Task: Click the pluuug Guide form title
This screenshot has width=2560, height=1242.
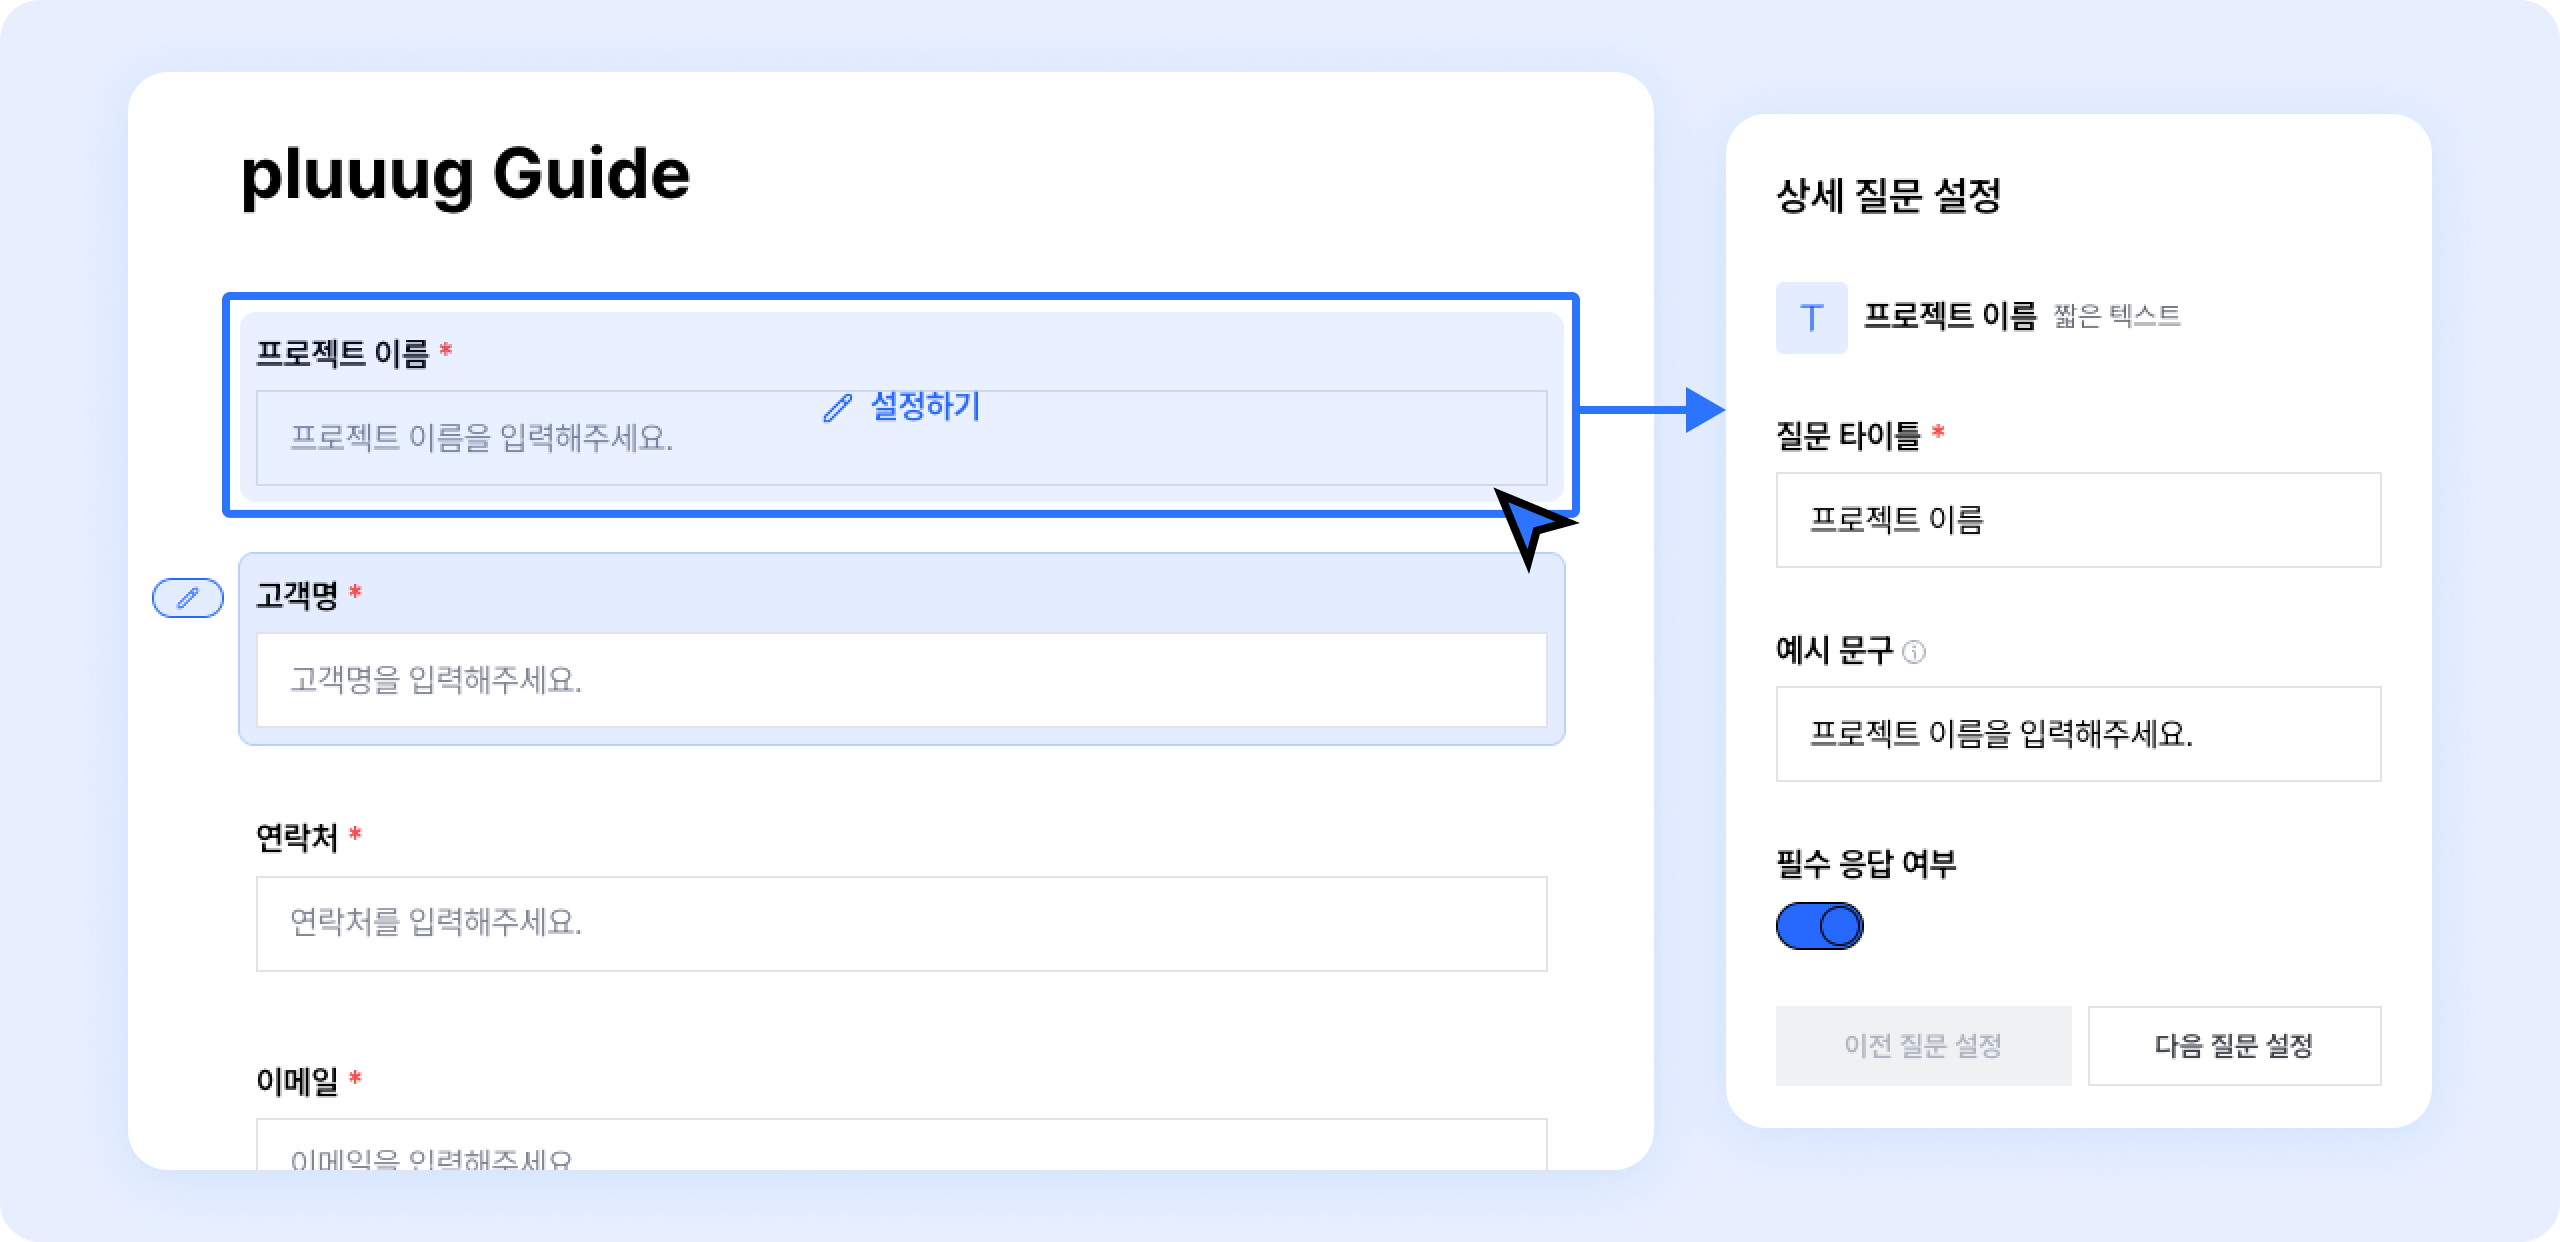Action: (466, 174)
